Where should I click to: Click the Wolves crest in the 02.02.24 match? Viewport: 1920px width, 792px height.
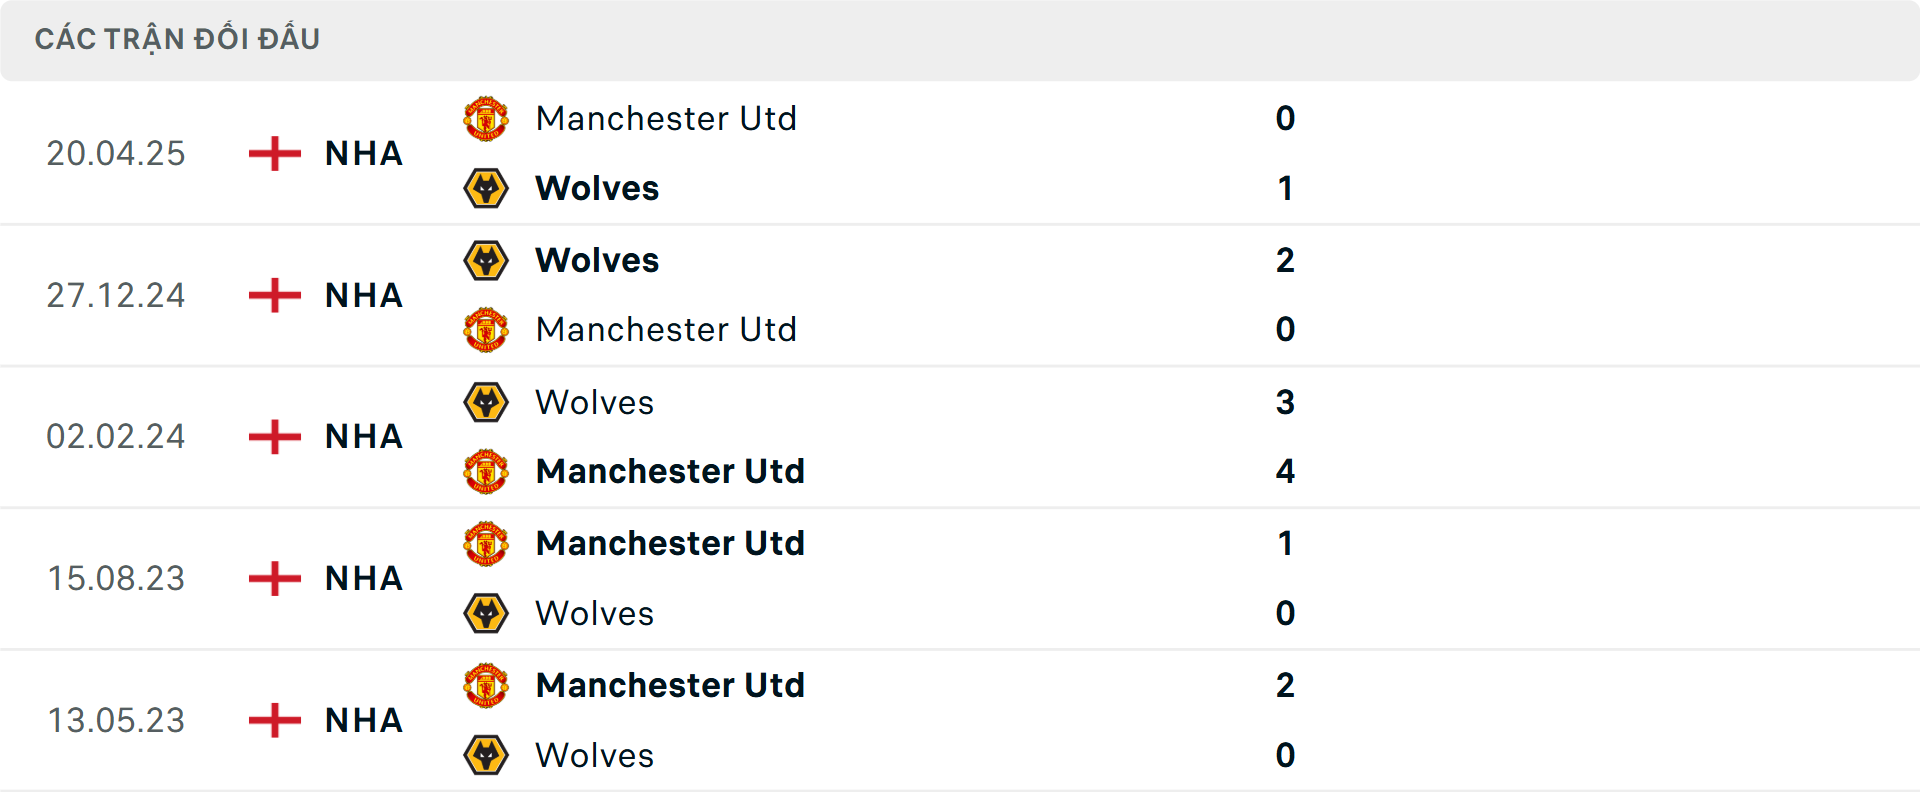tap(487, 402)
